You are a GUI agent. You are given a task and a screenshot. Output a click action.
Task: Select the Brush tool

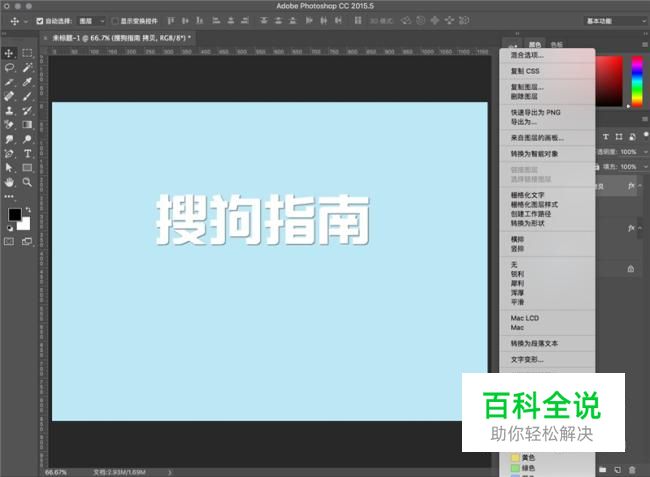click(x=27, y=96)
